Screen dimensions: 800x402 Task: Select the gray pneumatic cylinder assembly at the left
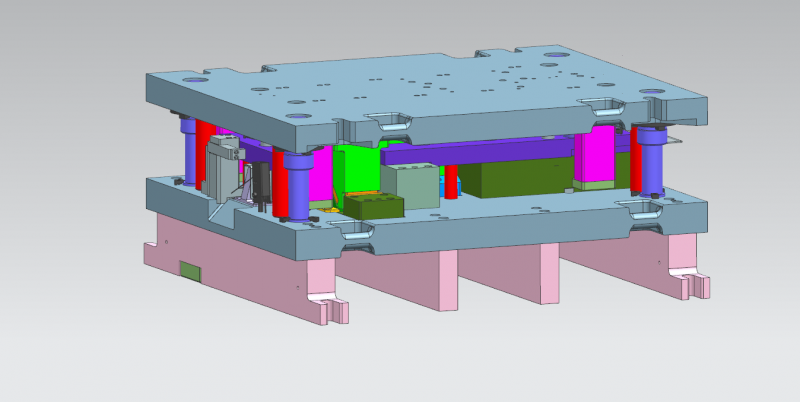[223, 169]
